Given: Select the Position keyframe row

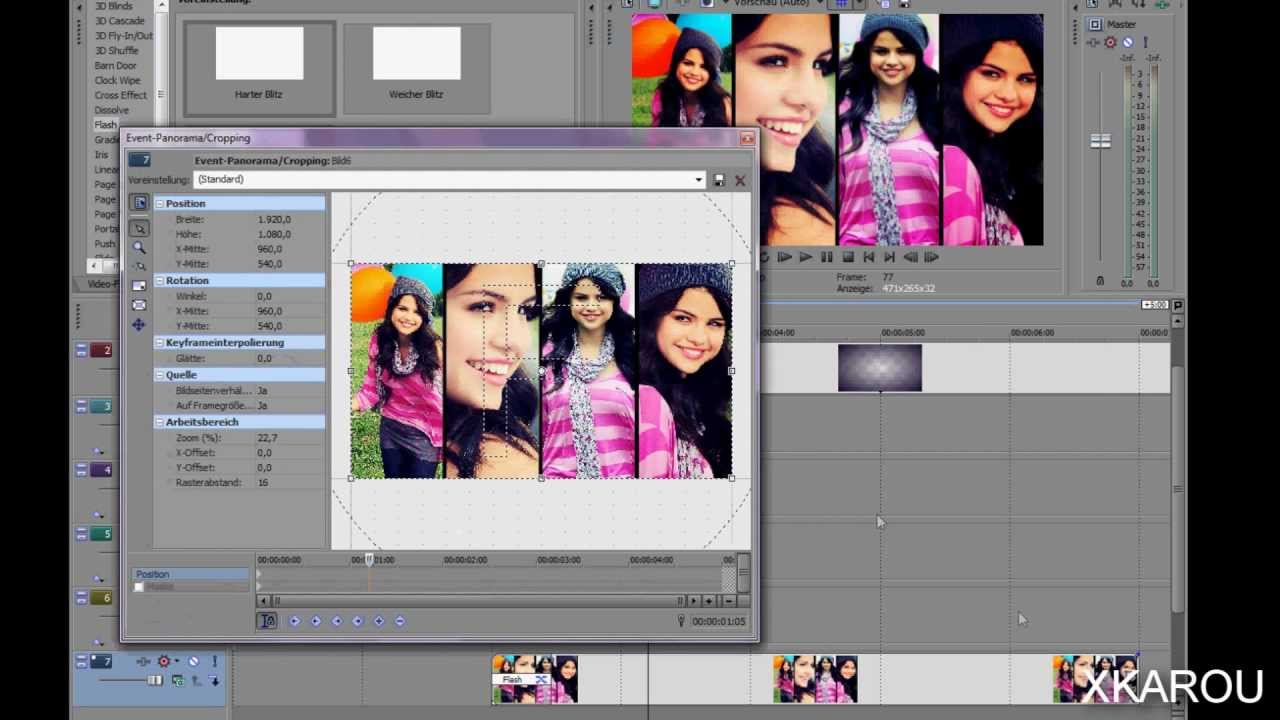Looking at the screenshot, I should [x=190, y=574].
